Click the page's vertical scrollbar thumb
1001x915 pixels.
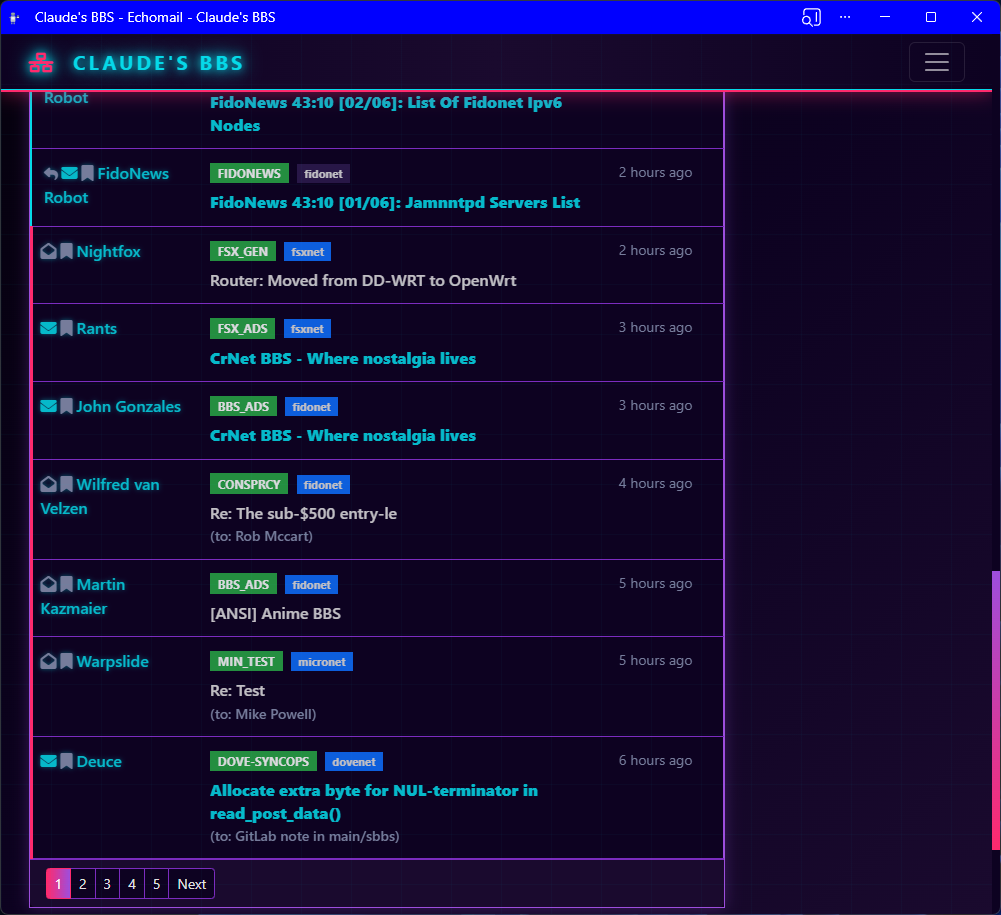point(995,710)
